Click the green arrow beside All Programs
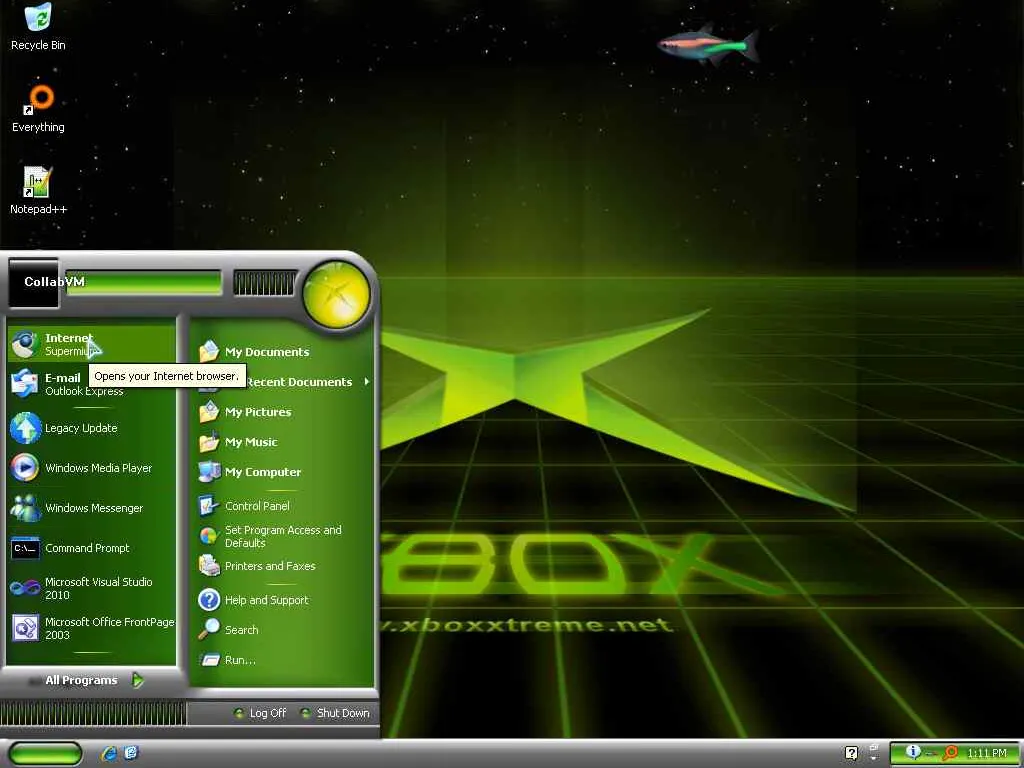This screenshot has width=1024, height=768. pos(138,680)
